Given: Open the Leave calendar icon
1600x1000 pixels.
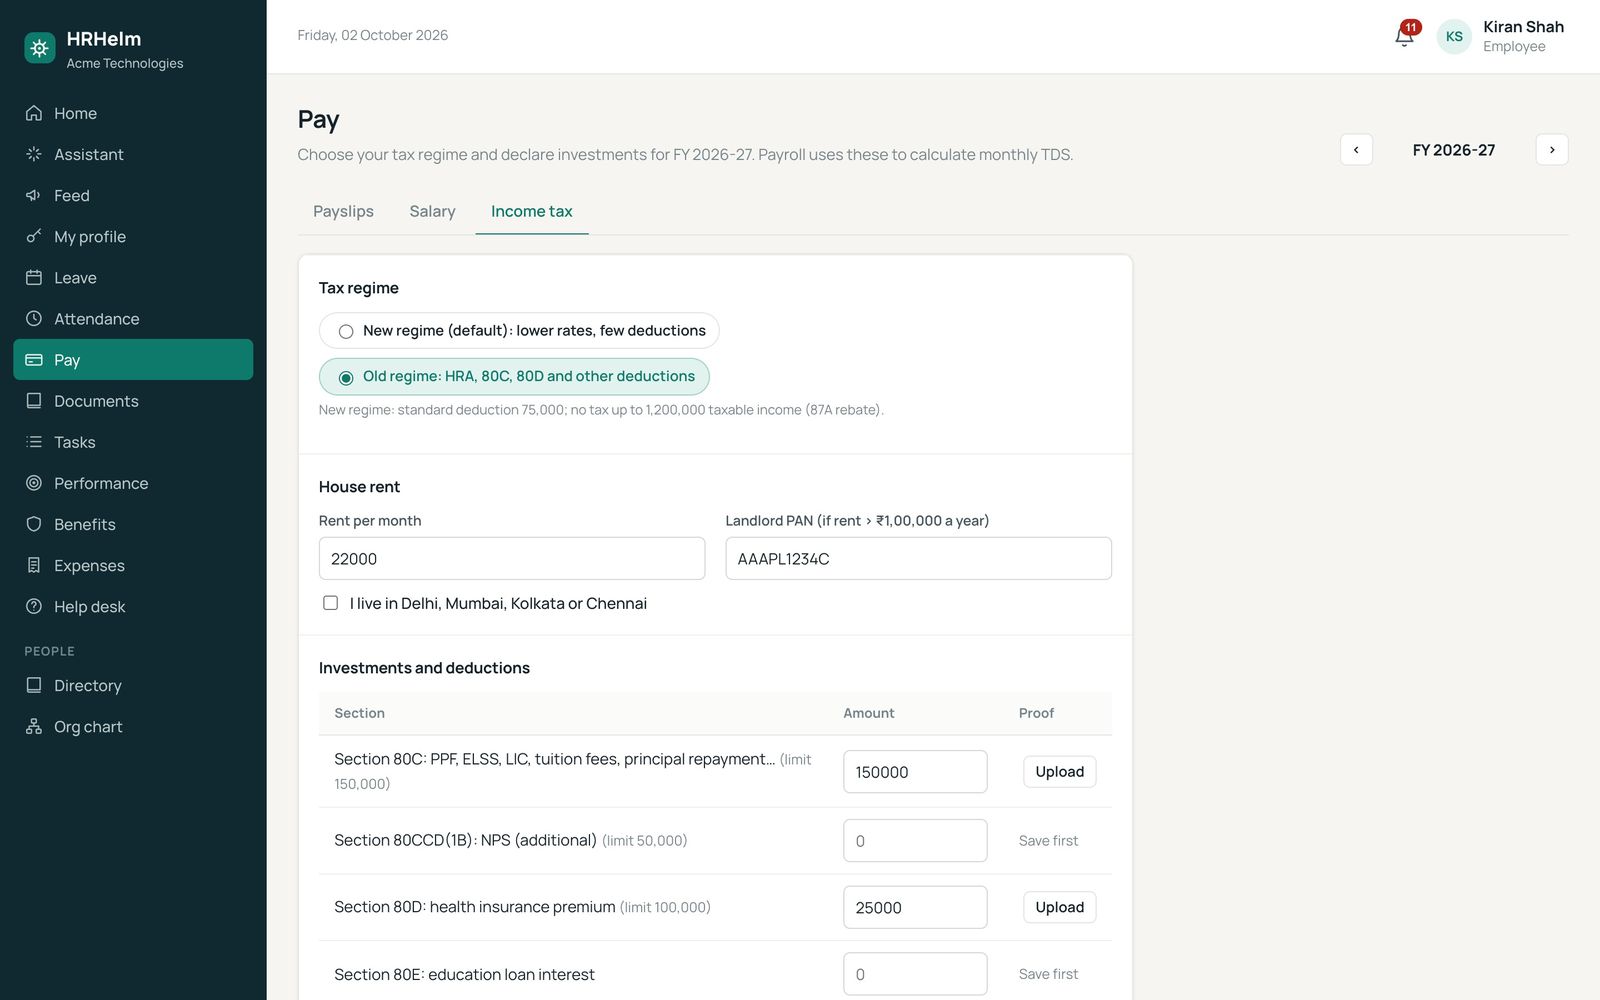Looking at the screenshot, I should pyautogui.click(x=34, y=277).
